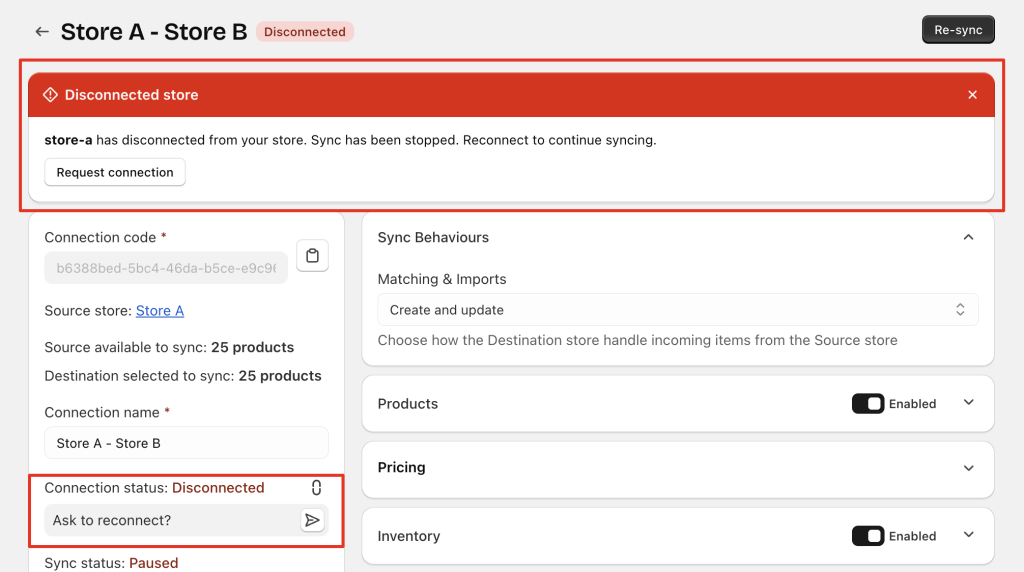Expand the Pricing section chevron
1024x572 pixels.
(x=967, y=468)
